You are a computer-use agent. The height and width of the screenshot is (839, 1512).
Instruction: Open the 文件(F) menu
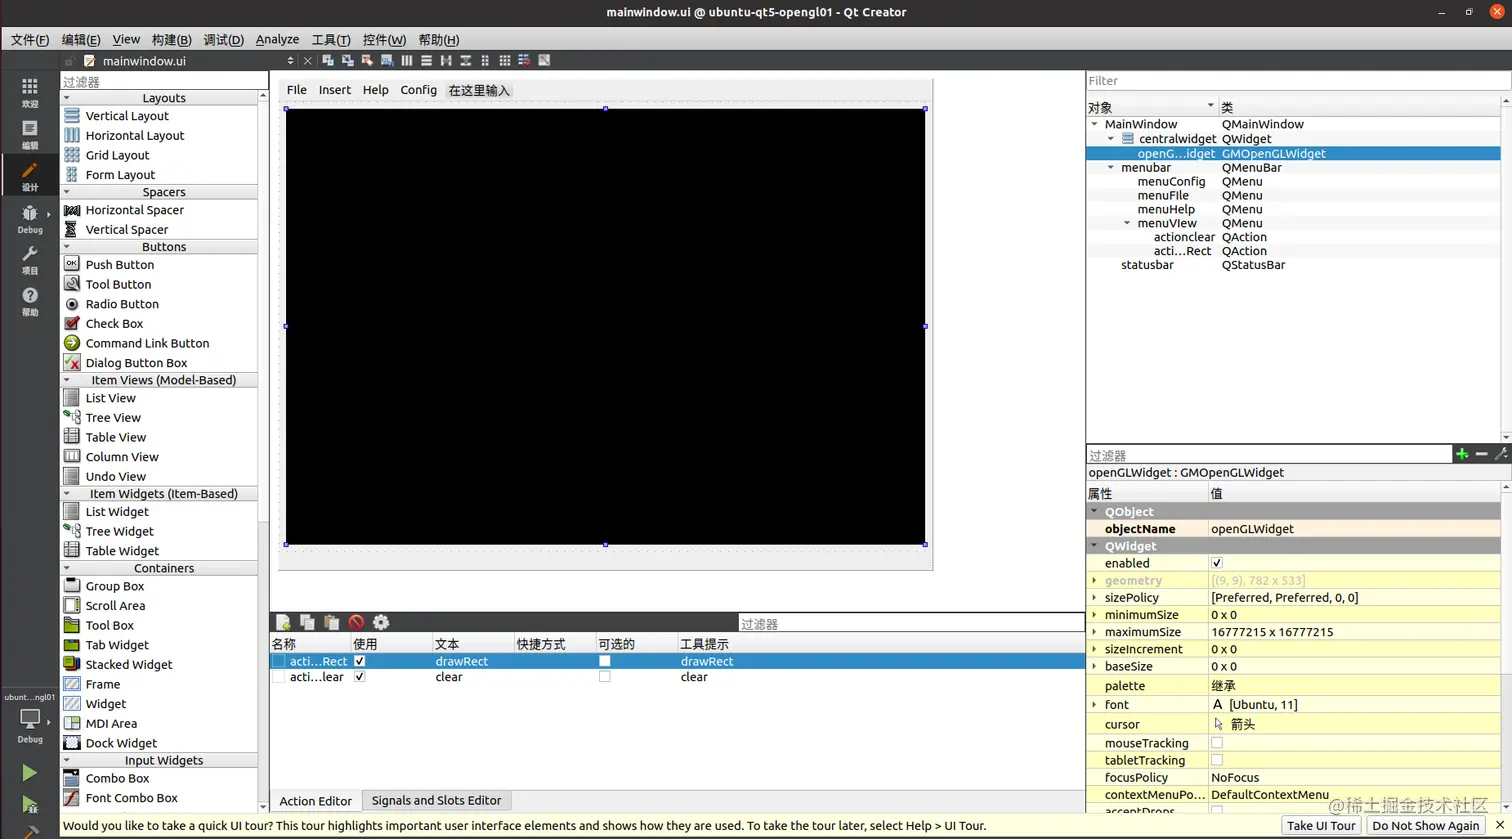(30, 40)
